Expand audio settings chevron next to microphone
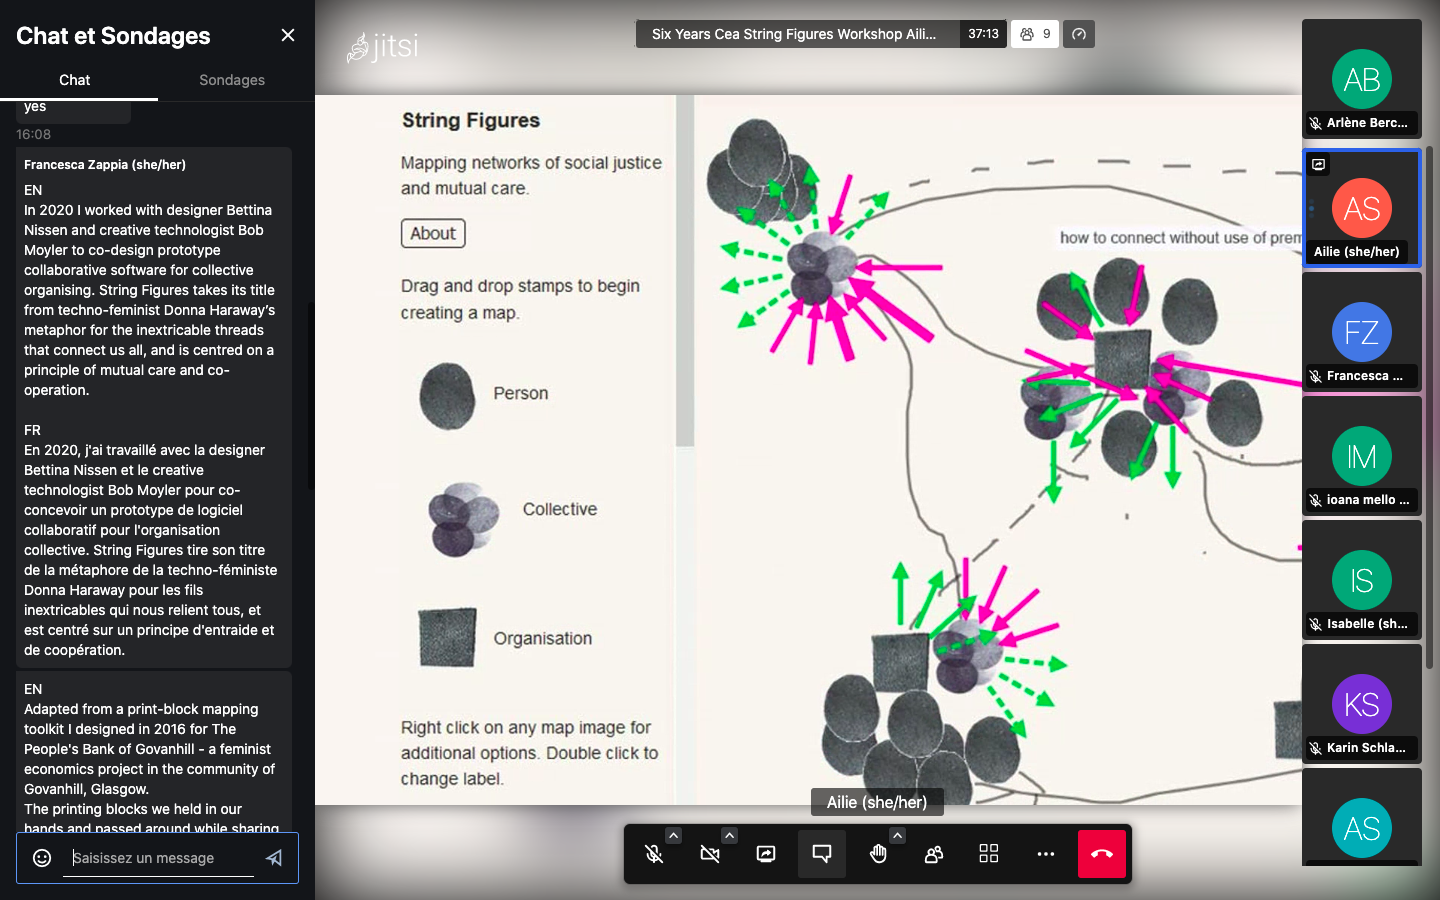Screen dimensions: 1440x900 point(673,835)
